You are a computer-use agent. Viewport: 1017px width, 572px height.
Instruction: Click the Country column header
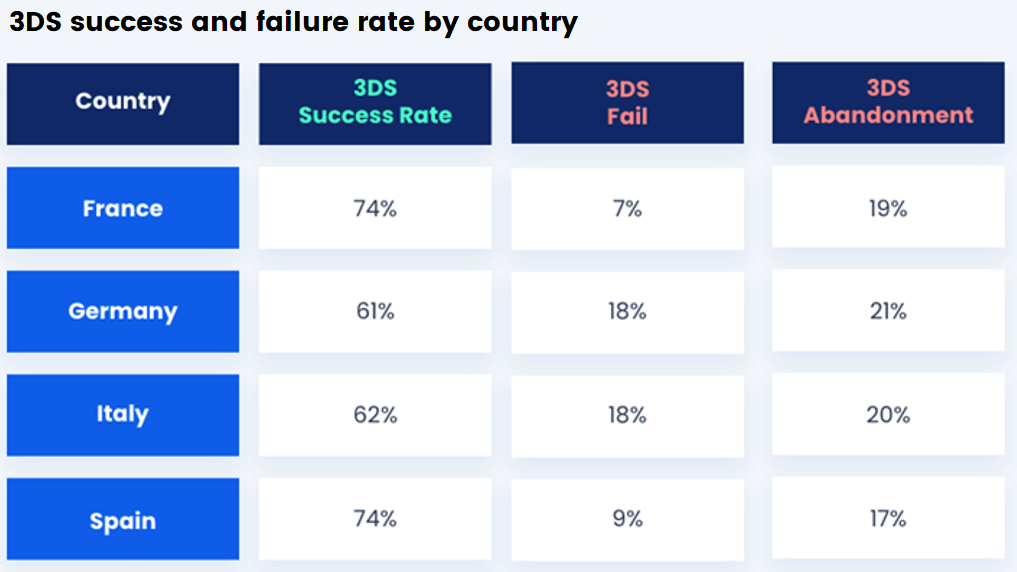coord(123,102)
